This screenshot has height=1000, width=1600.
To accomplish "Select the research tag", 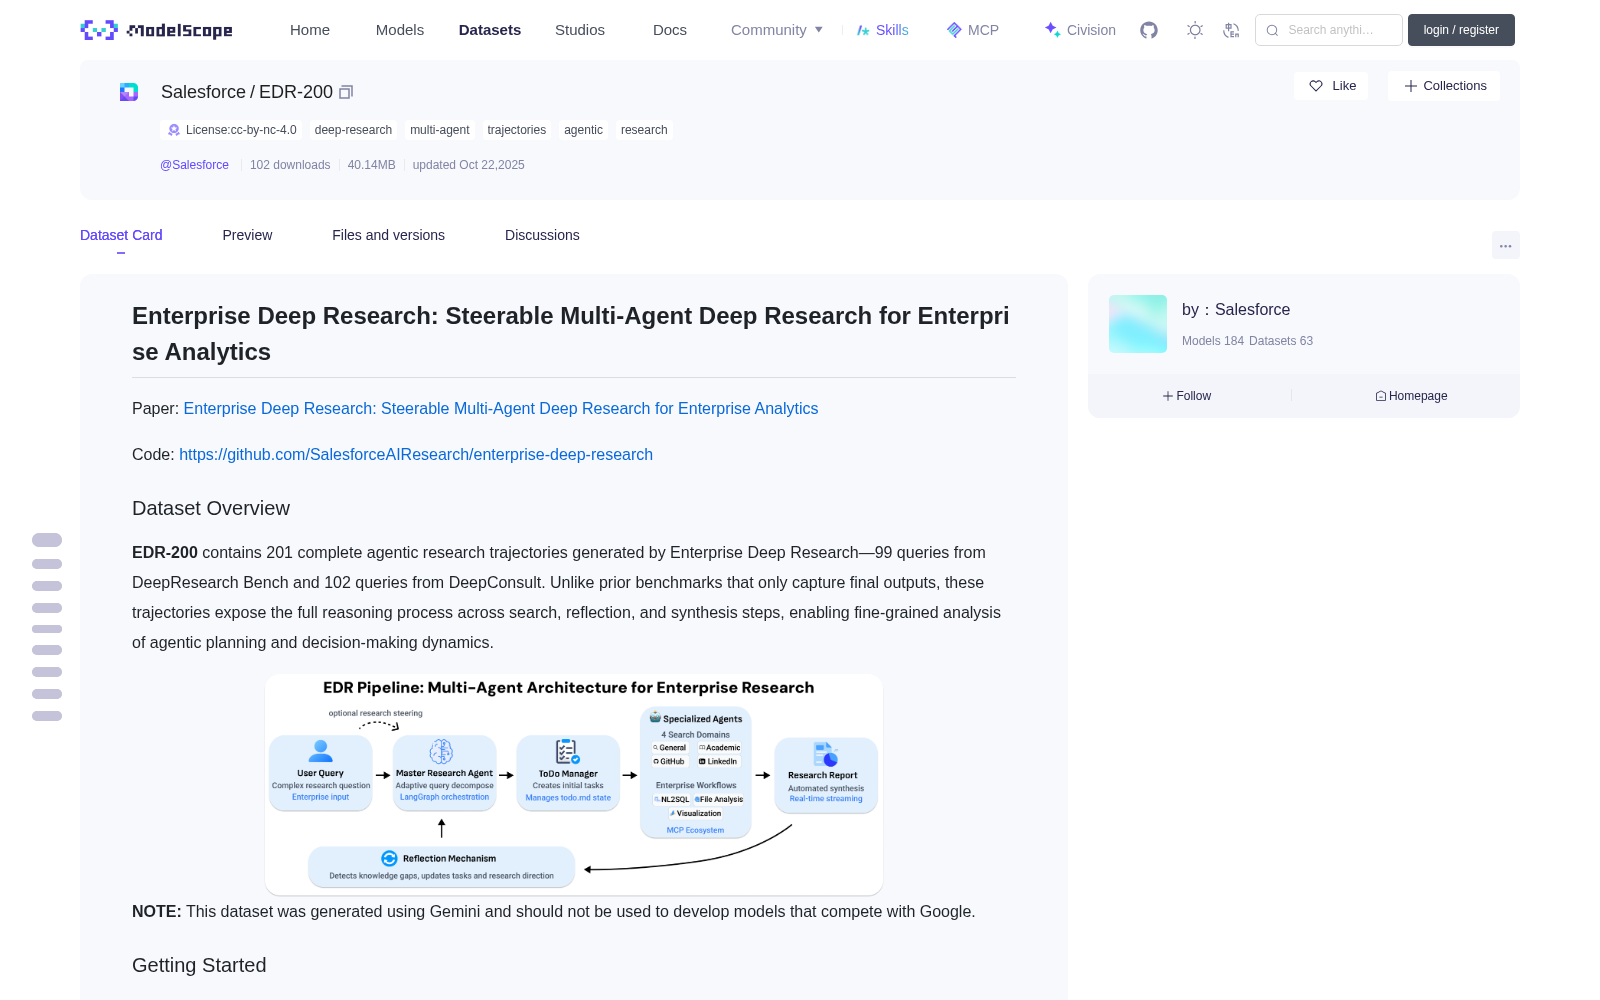I will point(644,130).
